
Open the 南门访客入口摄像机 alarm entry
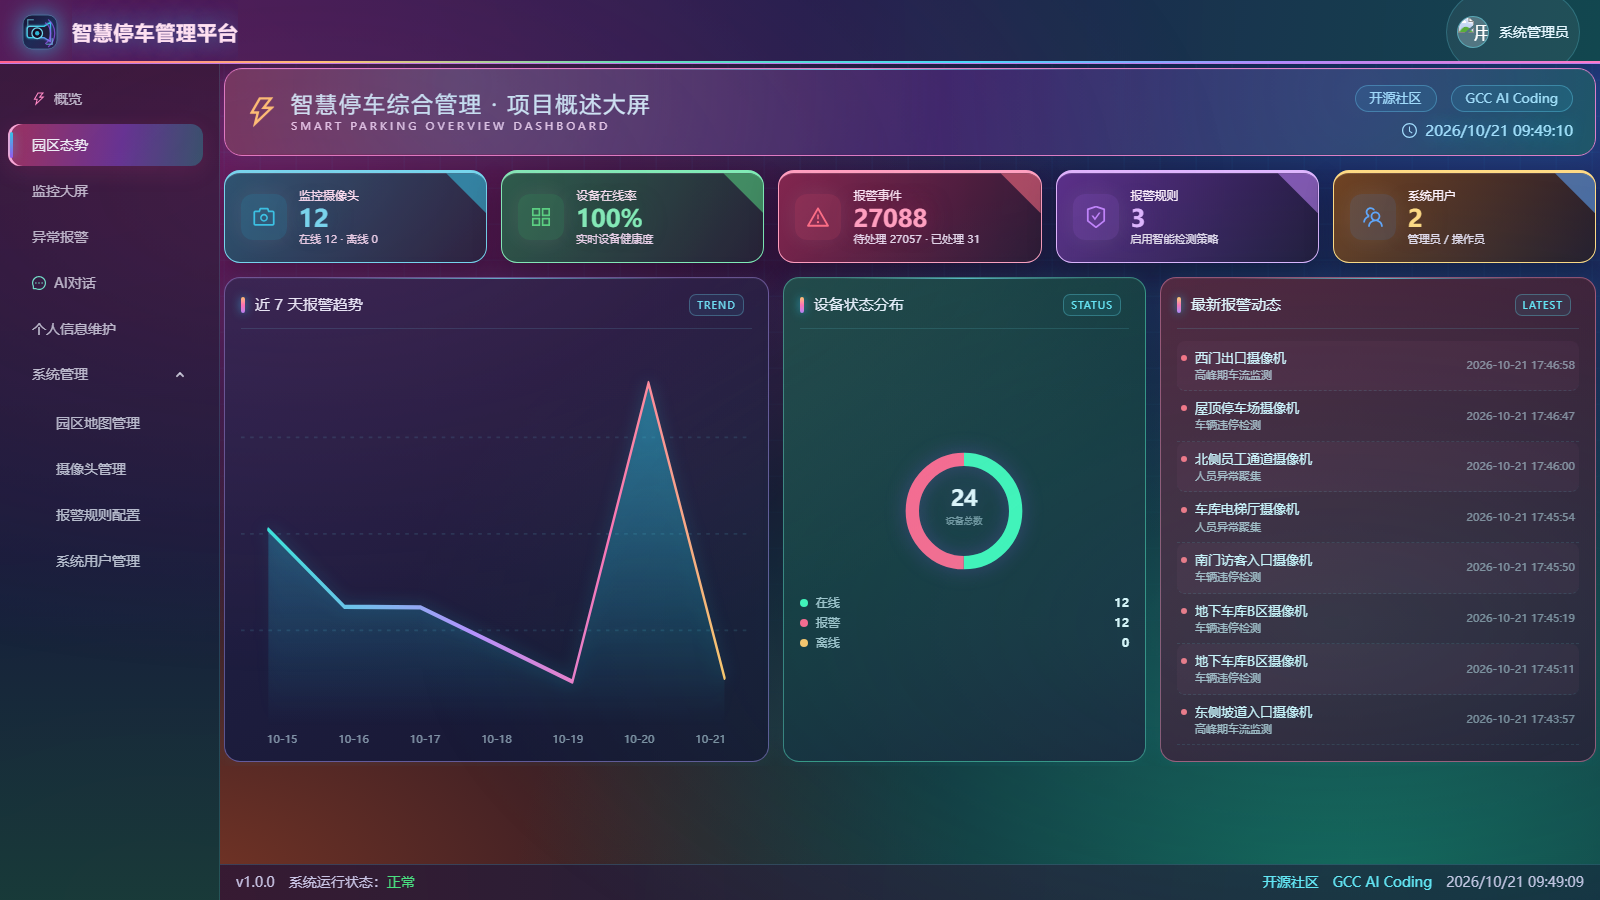[x=1377, y=568]
